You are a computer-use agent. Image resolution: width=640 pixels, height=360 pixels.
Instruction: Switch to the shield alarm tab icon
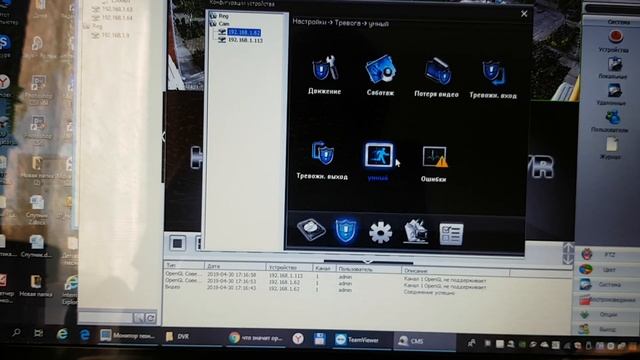coord(346,231)
